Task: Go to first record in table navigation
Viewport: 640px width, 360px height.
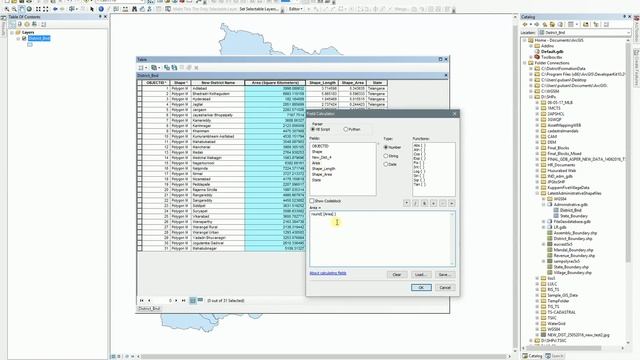Action: coord(142,300)
